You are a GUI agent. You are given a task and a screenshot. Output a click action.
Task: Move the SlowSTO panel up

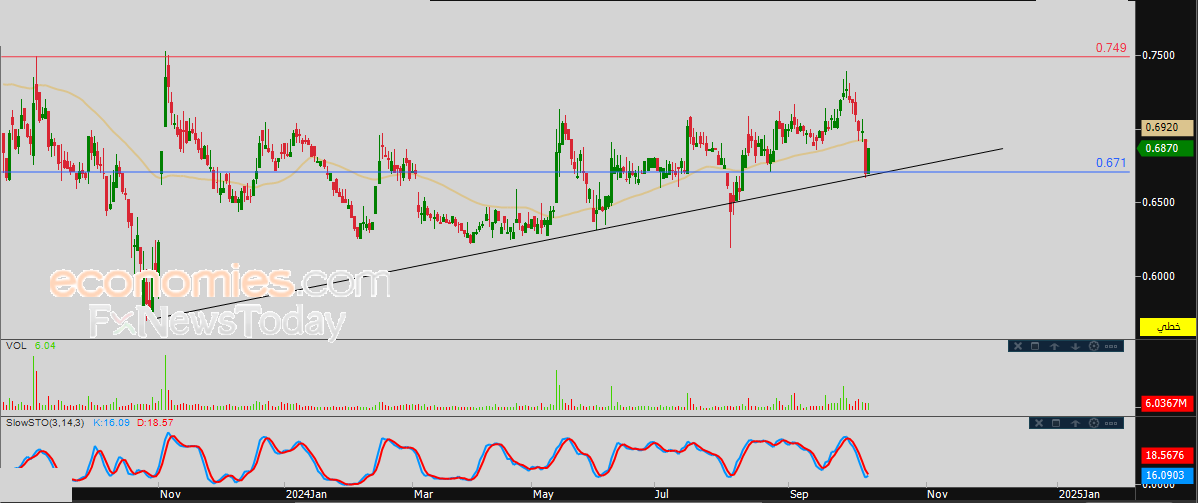(x=1075, y=423)
